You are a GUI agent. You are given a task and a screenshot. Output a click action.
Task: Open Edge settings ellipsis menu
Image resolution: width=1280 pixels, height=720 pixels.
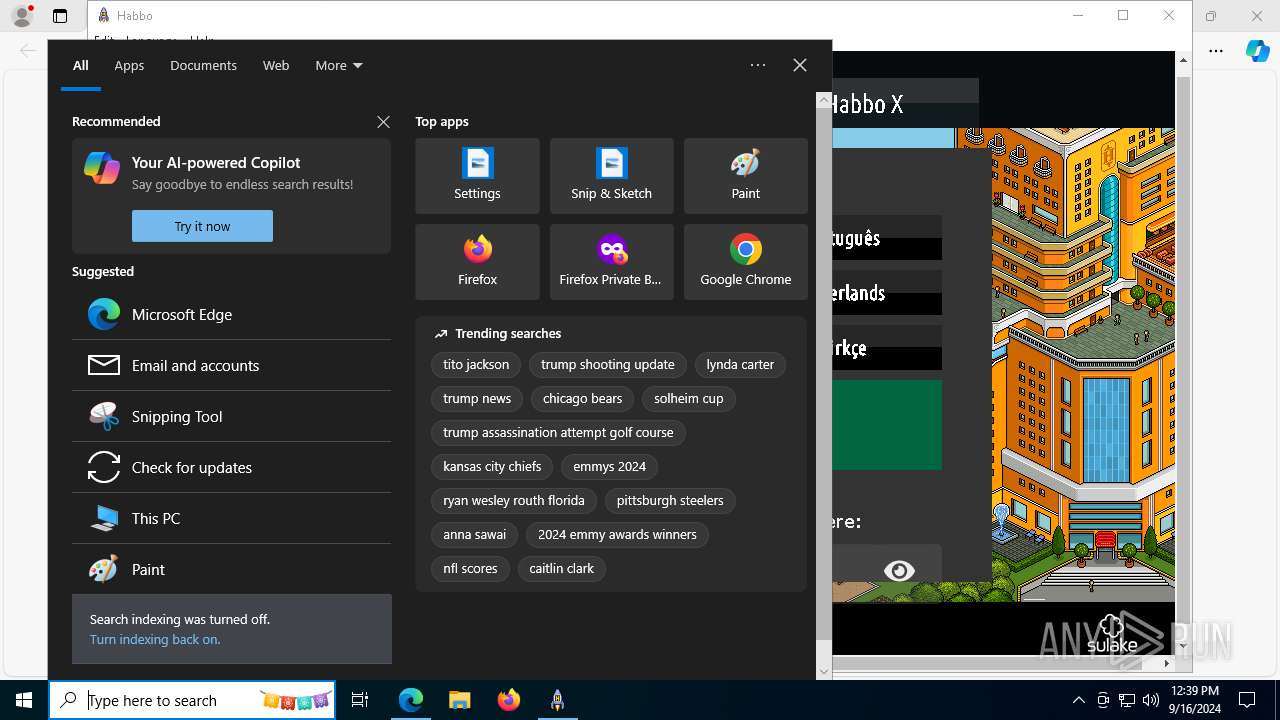[x=1216, y=51]
